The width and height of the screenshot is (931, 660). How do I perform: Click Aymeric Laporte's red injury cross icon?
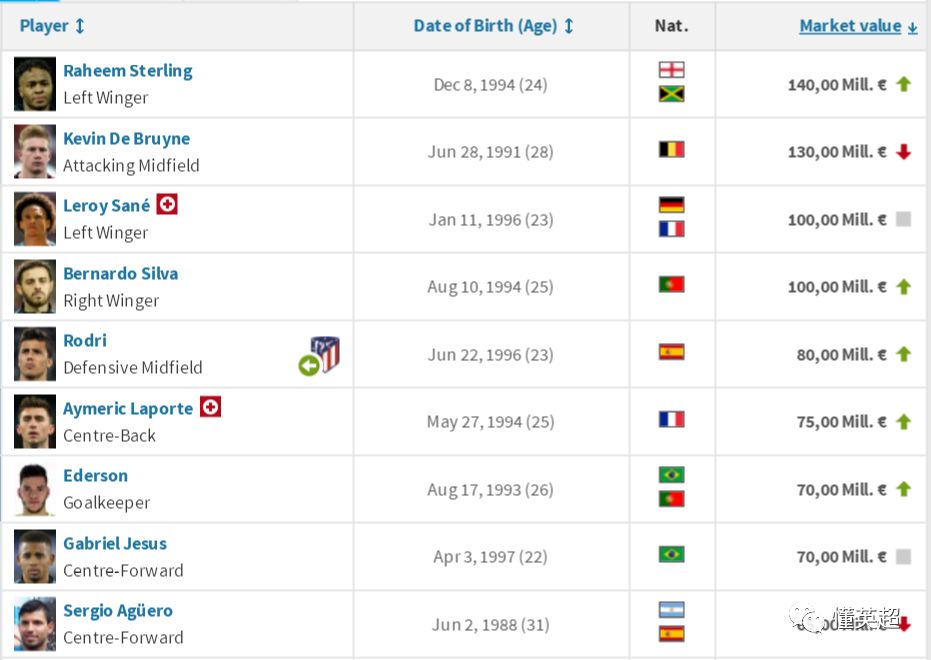[x=210, y=407]
